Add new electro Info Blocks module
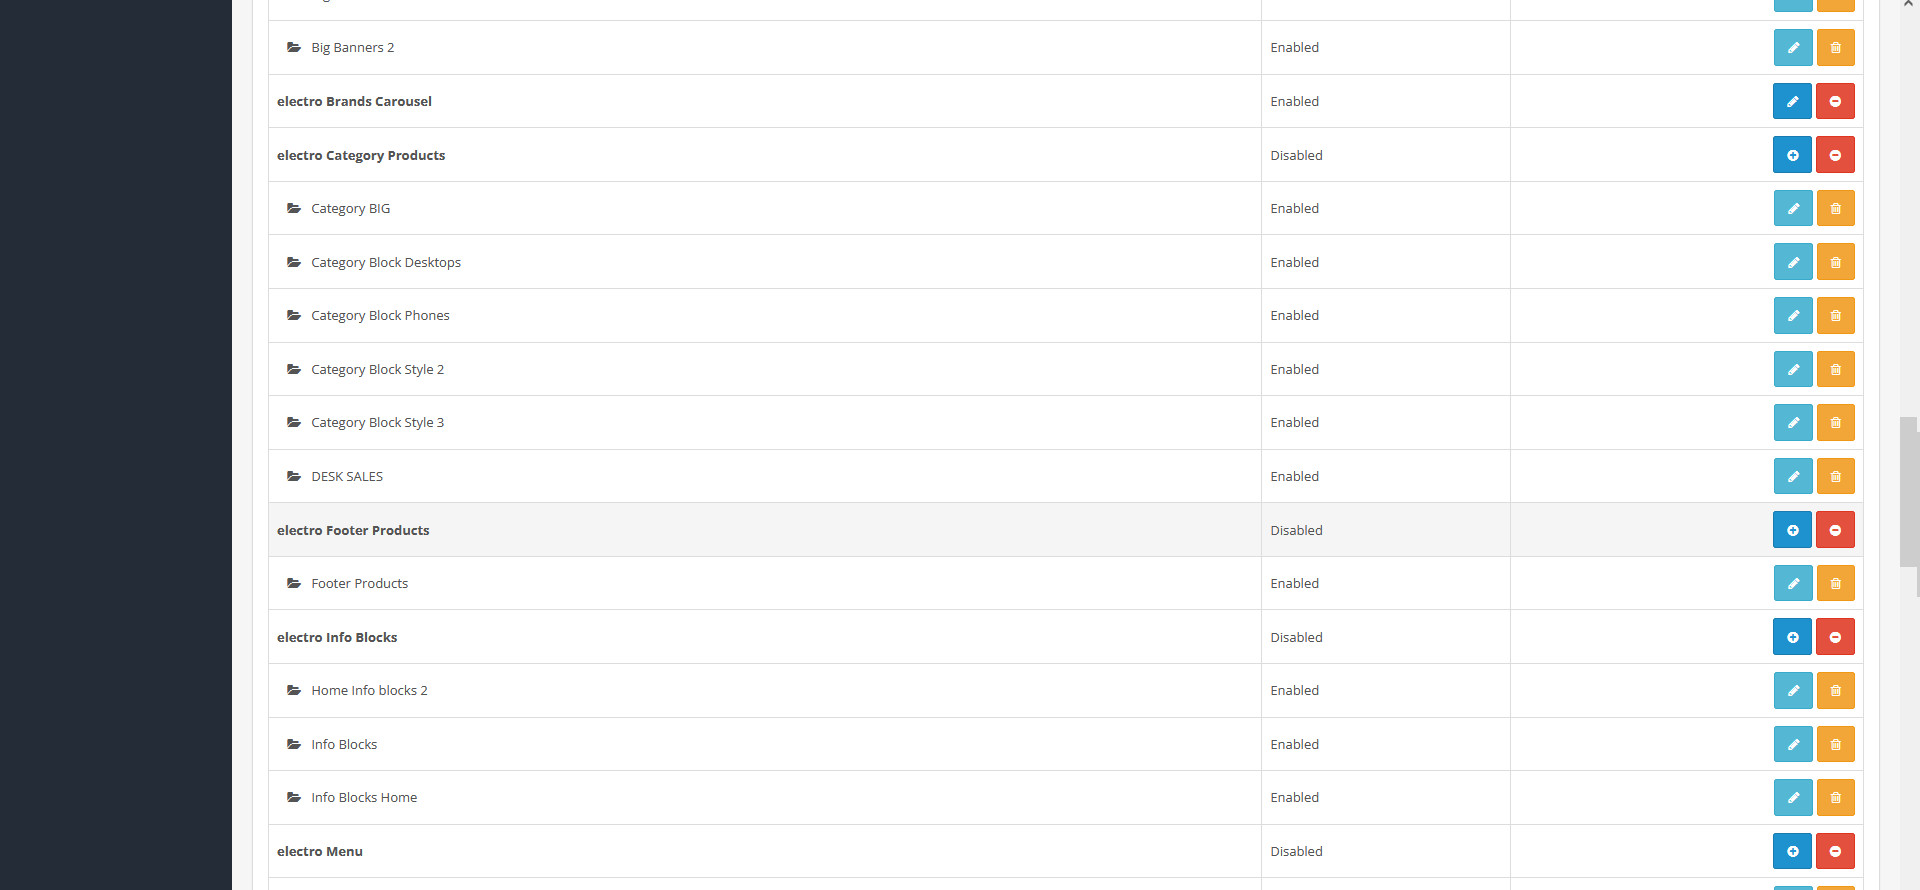The width and height of the screenshot is (1920, 890). click(x=1793, y=637)
